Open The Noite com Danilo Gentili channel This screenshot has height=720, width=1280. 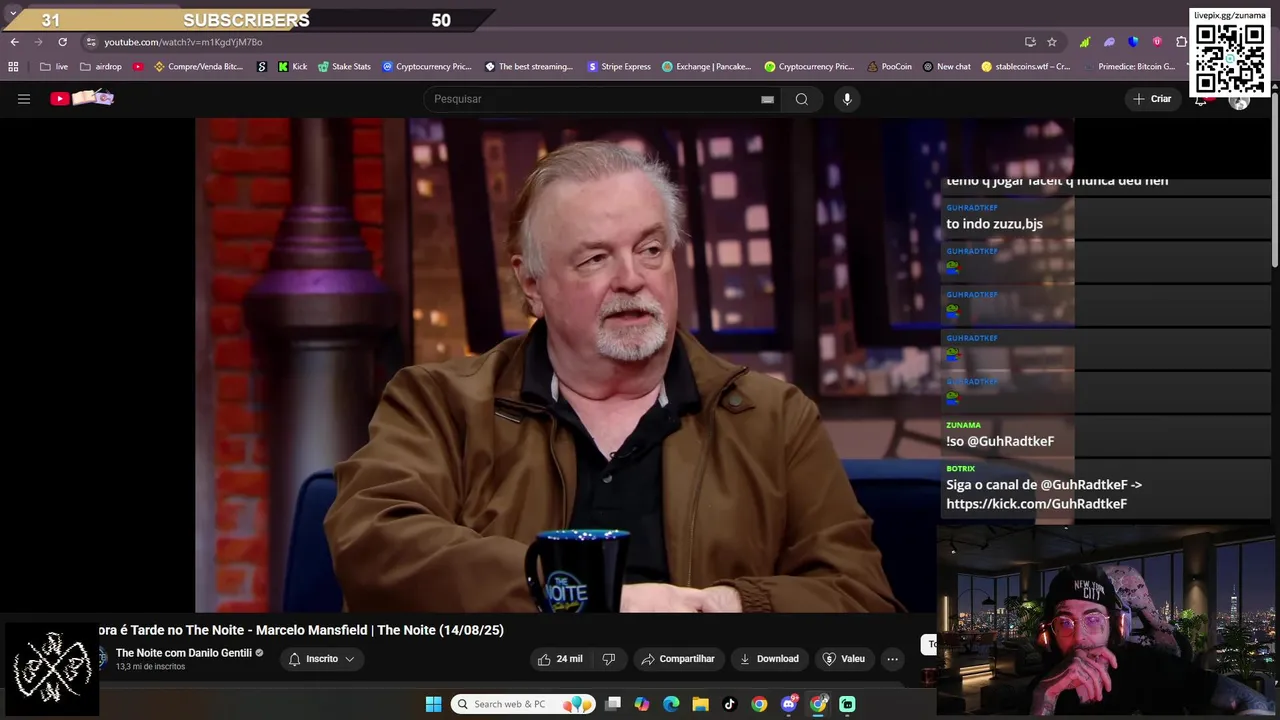184,653
